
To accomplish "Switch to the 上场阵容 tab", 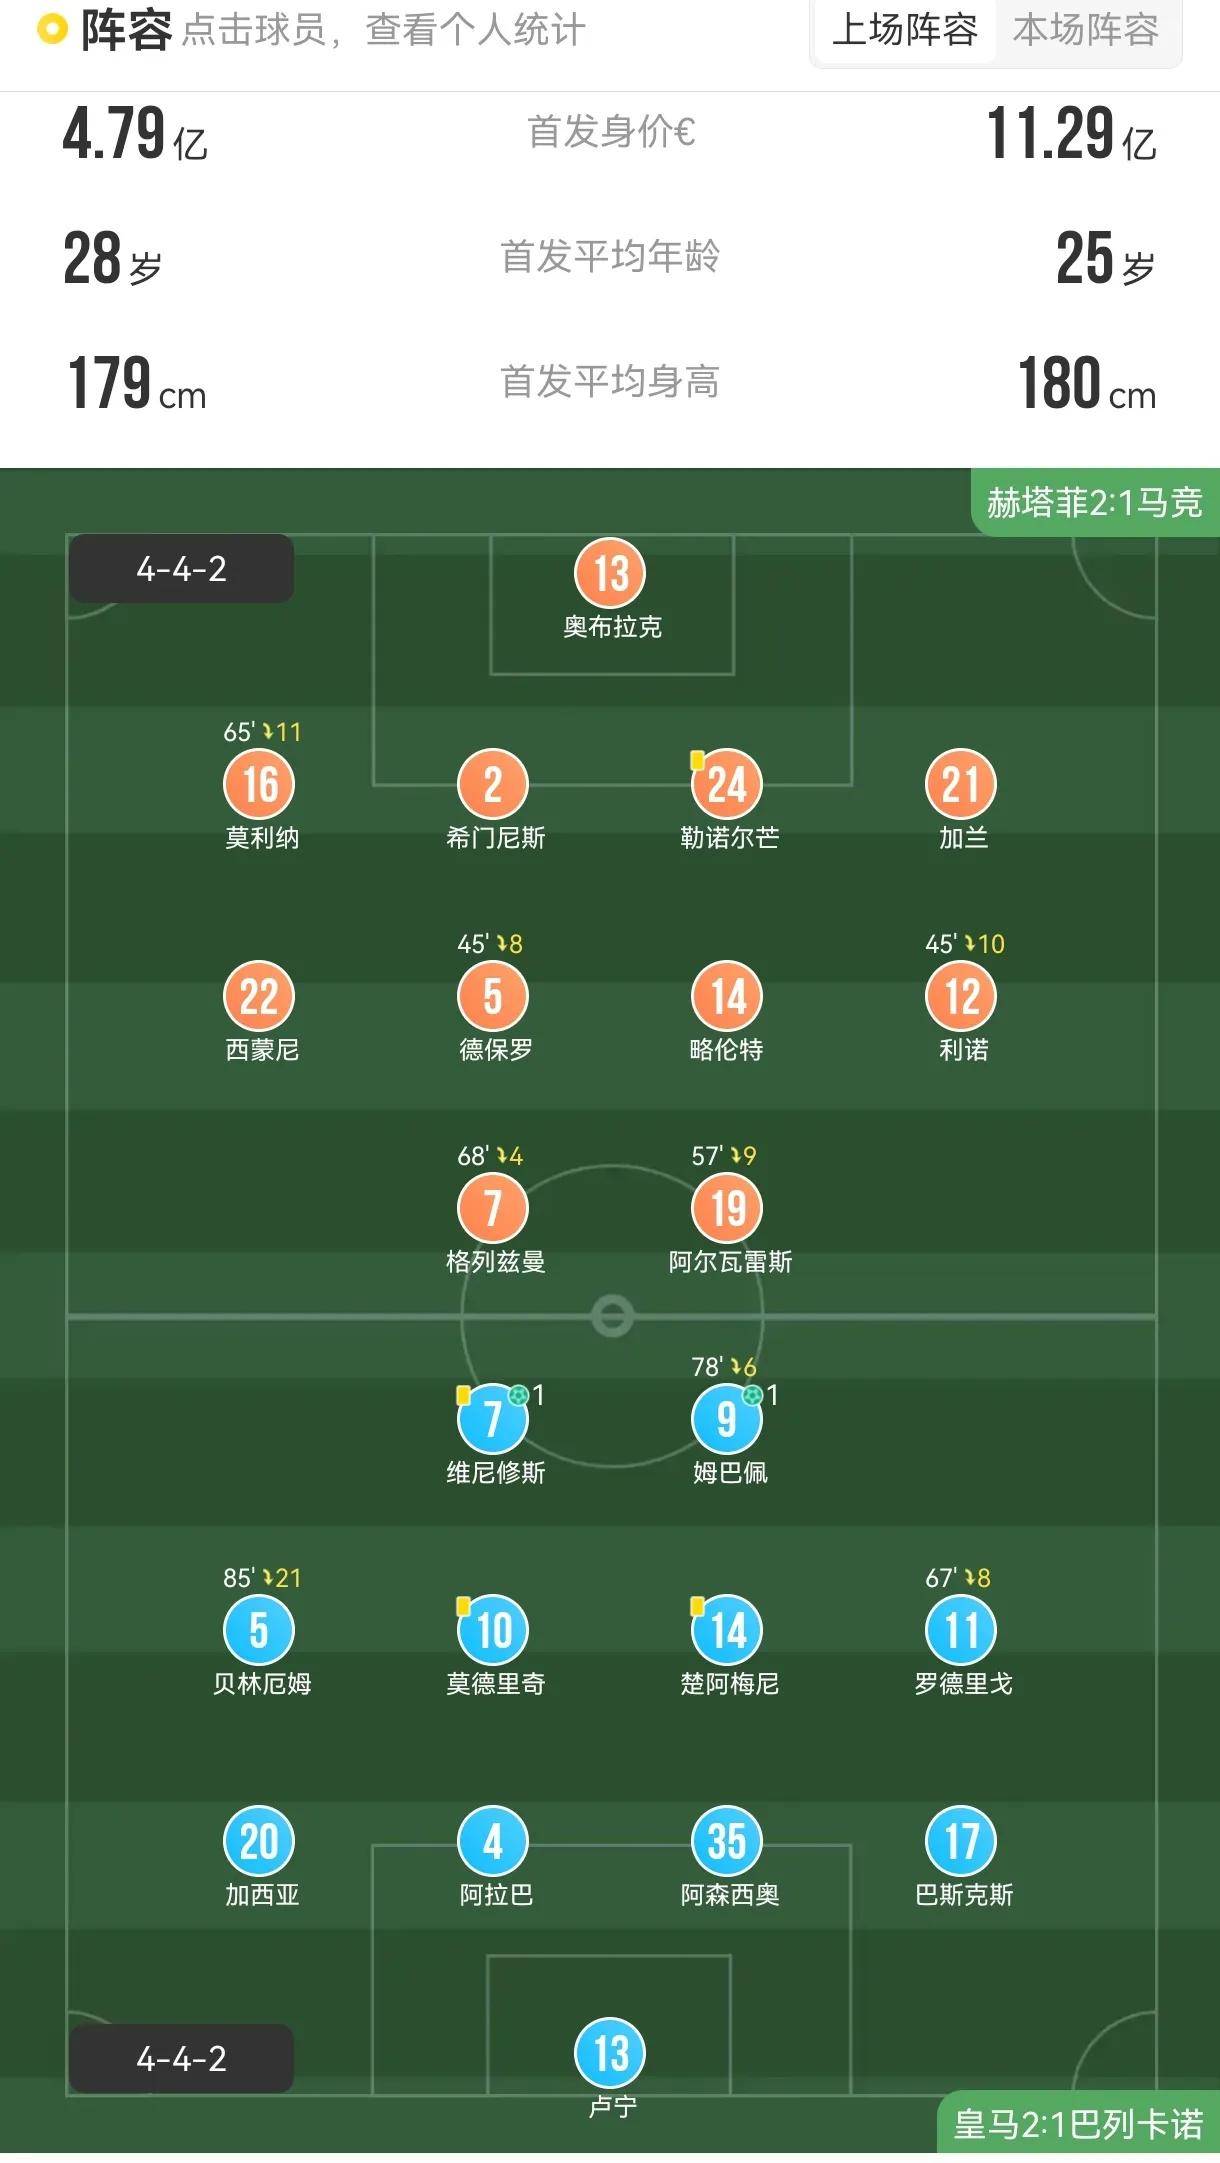I will (x=904, y=30).
